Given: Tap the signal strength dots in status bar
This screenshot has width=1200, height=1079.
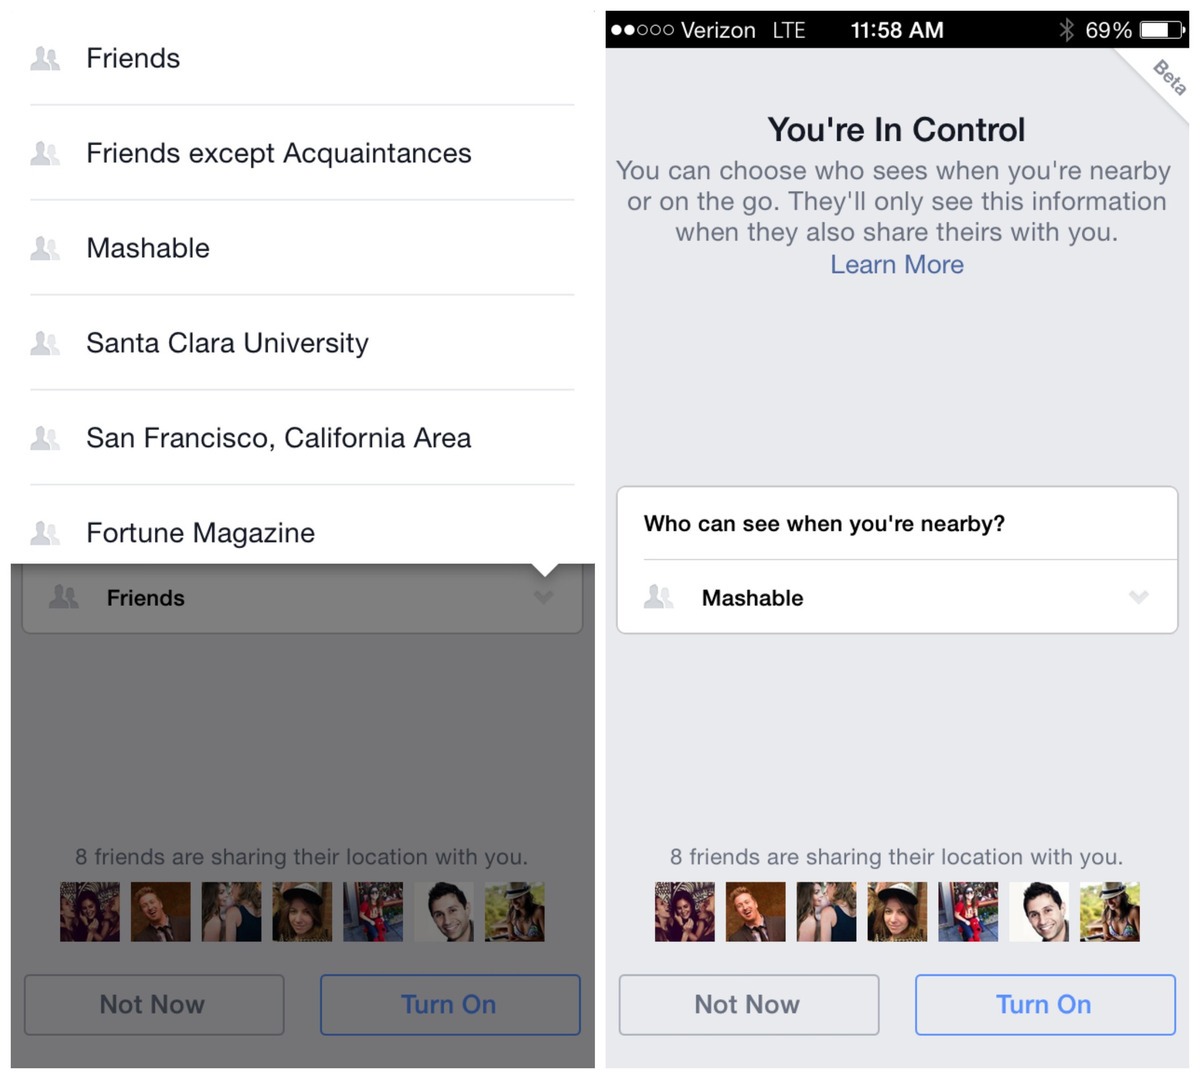Looking at the screenshot, I should [x=642, y=30].
